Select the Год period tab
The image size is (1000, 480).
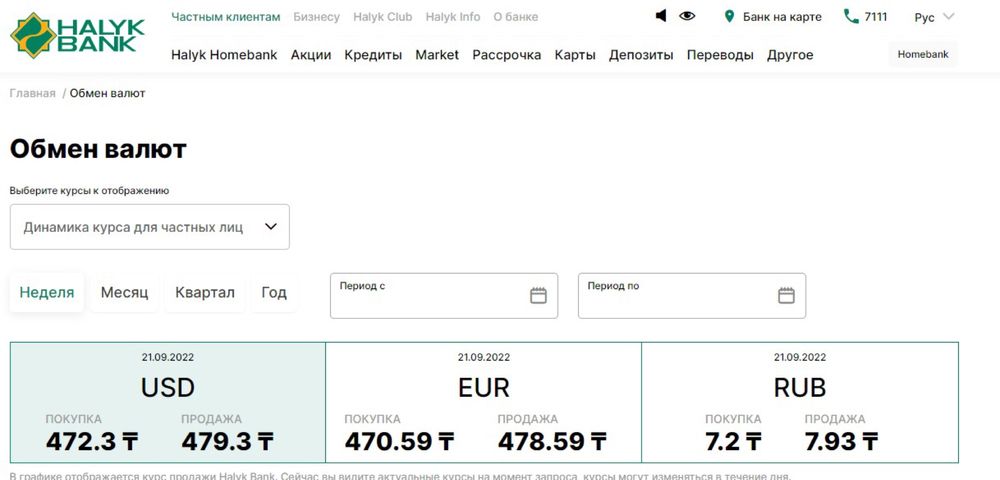click(274, 293)
